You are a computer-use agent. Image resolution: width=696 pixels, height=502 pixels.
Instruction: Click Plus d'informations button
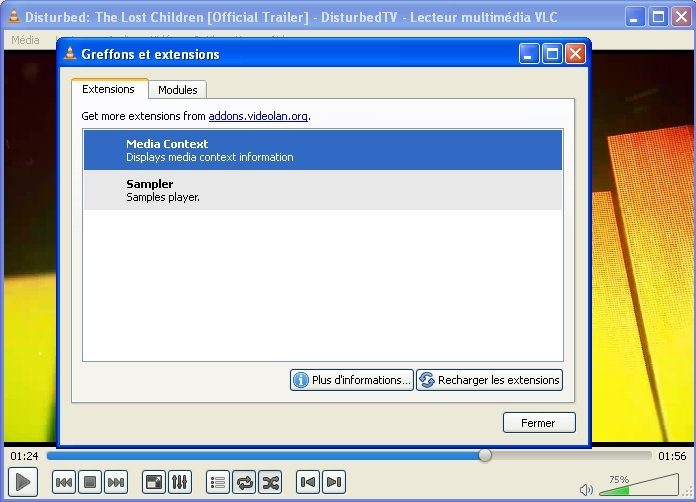[x=352, y=380]
